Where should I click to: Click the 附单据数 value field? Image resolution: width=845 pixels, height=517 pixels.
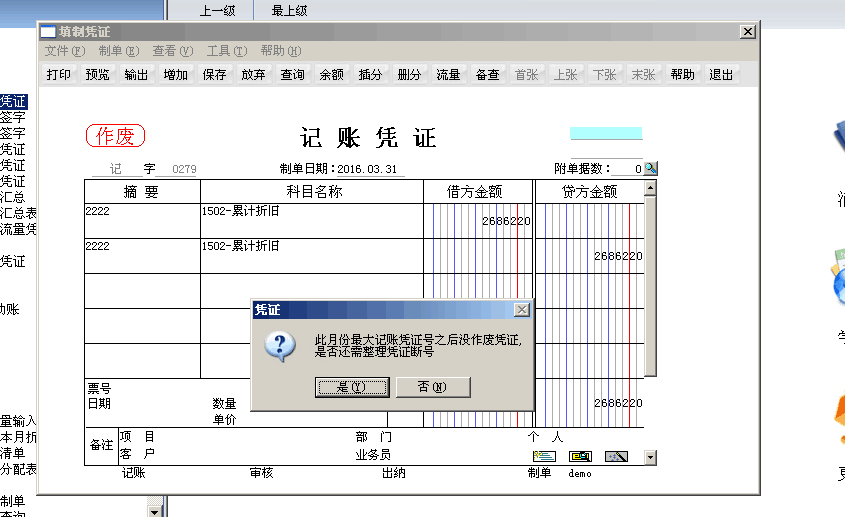tap(628, 169)
